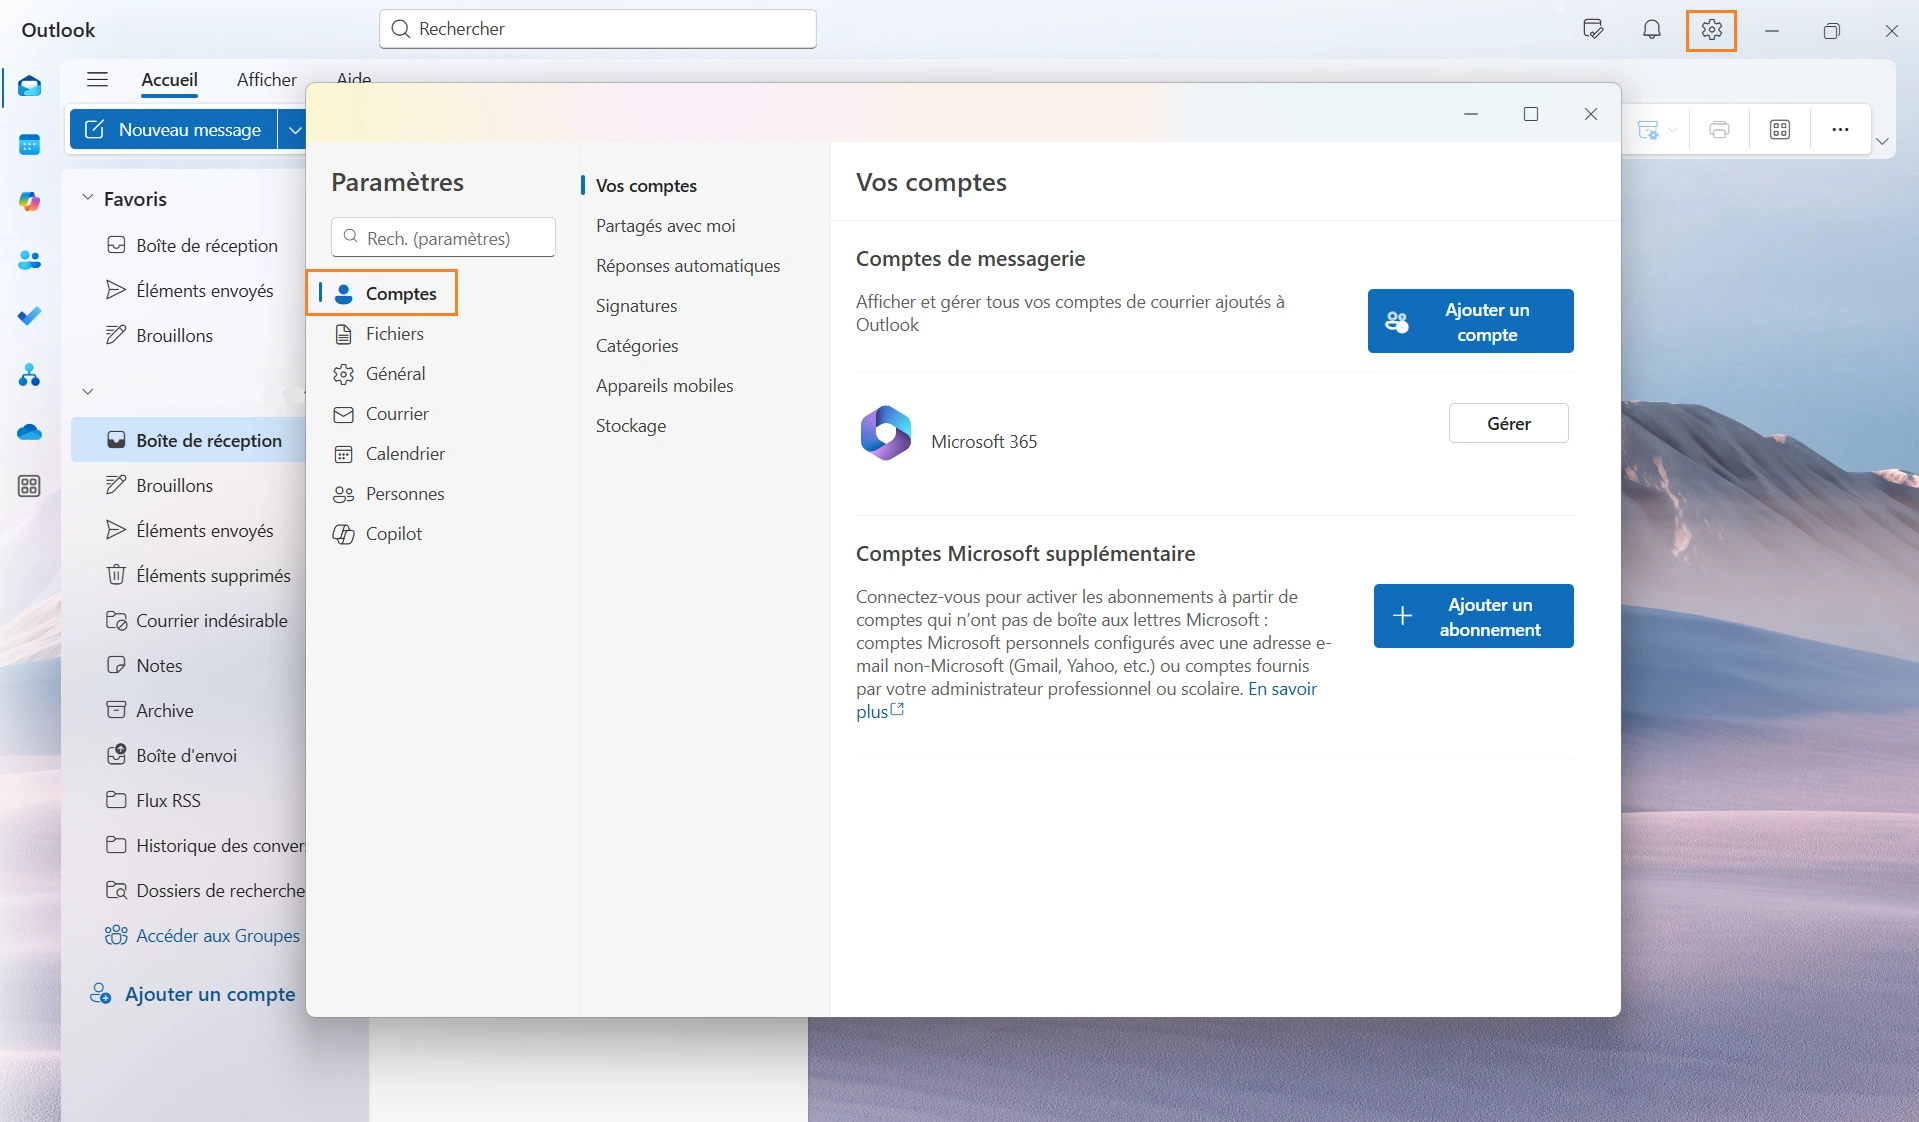Screen dimensions: 1919x1122
Task: Open OneDrive cloud icon in sidebar
Action: pyautogui.click(x=29, y=432)
